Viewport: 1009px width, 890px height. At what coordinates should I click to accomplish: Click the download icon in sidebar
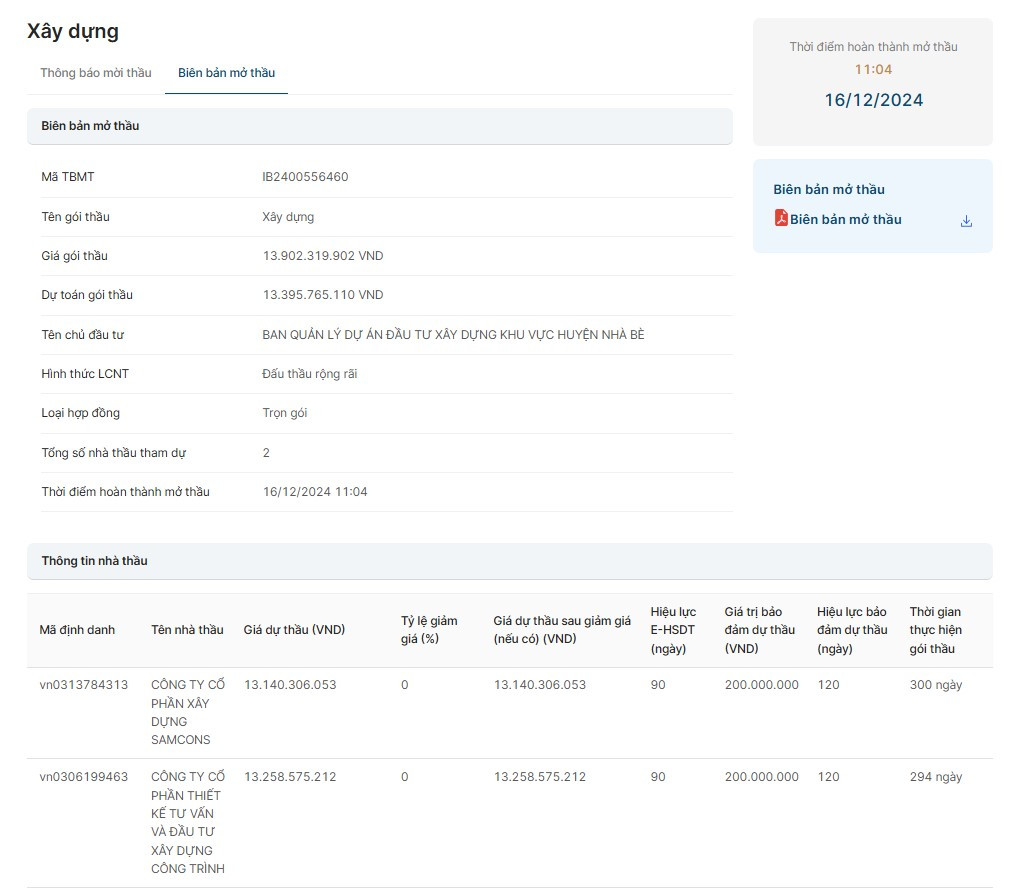tap(966, 221)
